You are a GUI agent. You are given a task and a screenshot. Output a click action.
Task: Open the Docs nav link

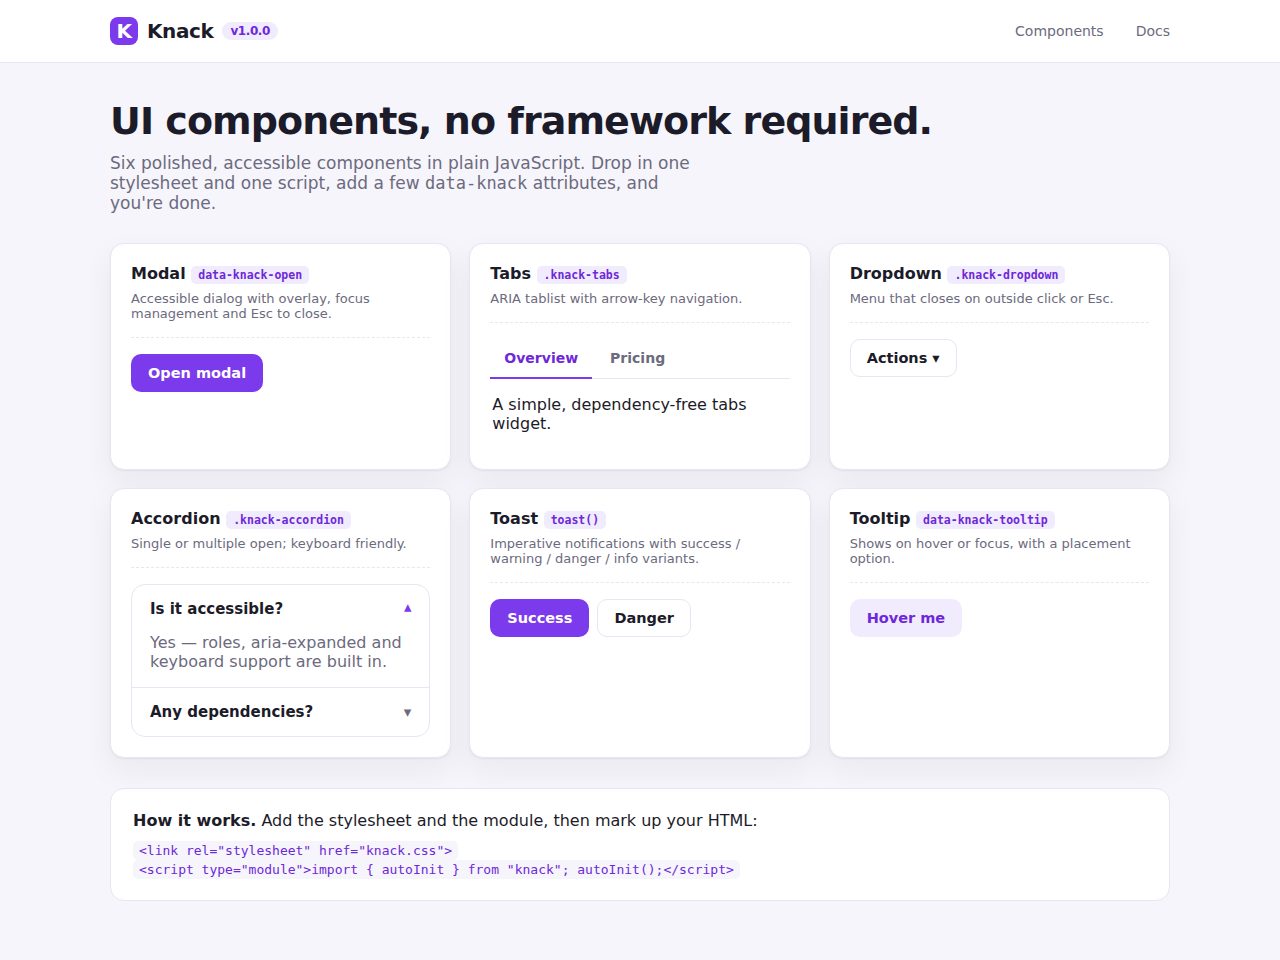click(1152, 31)
